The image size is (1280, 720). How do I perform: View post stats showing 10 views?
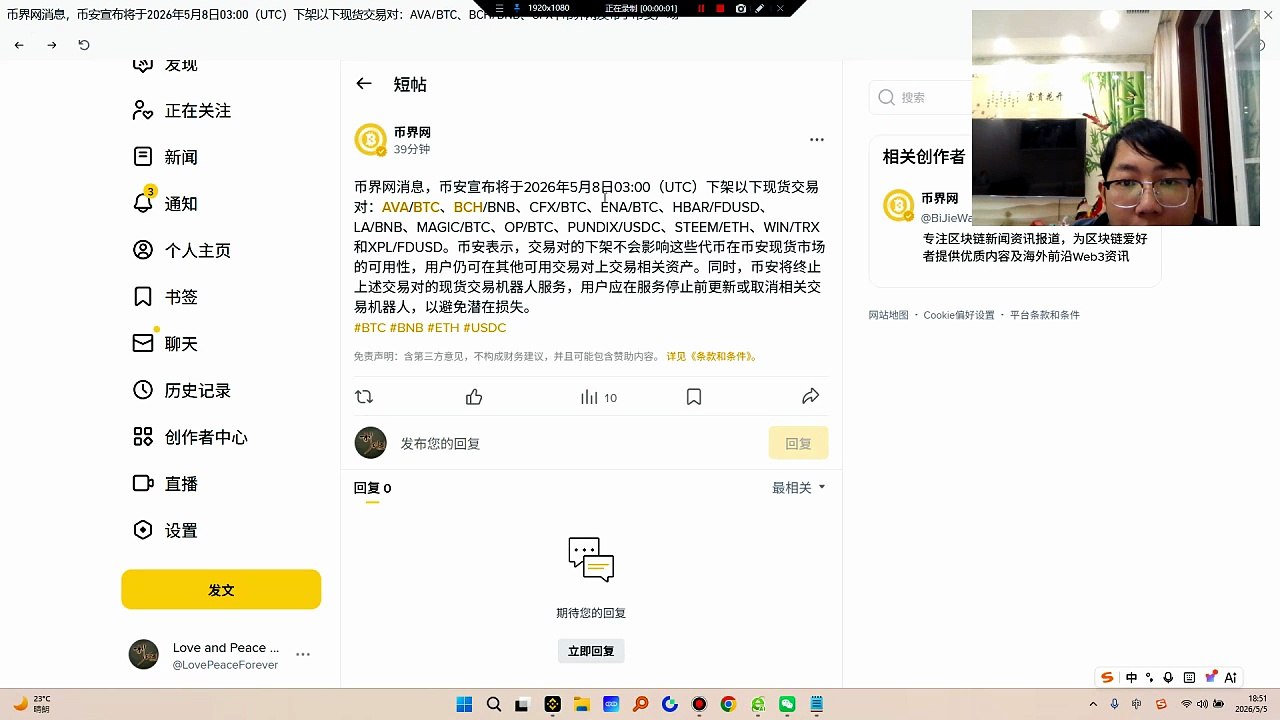click(x=599, y=397)
